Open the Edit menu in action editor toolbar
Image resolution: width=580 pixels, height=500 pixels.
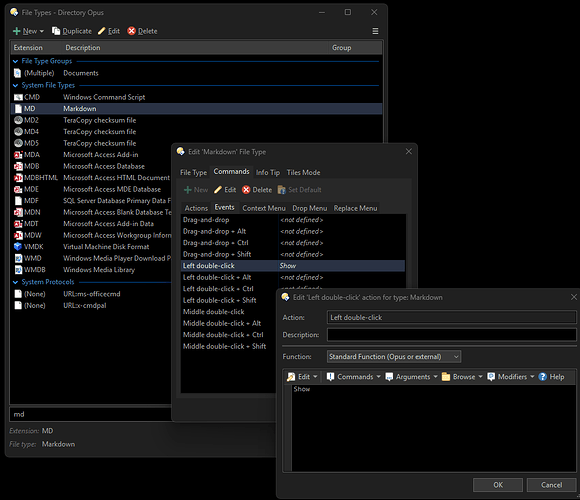pos(302,376)
